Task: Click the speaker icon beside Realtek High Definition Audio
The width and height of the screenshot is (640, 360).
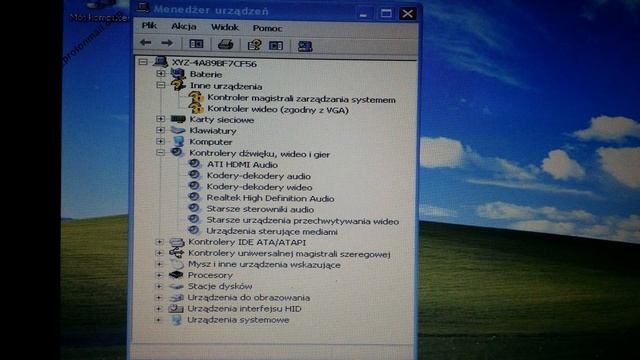Action: pyautogui.click(x=194, y=197)
